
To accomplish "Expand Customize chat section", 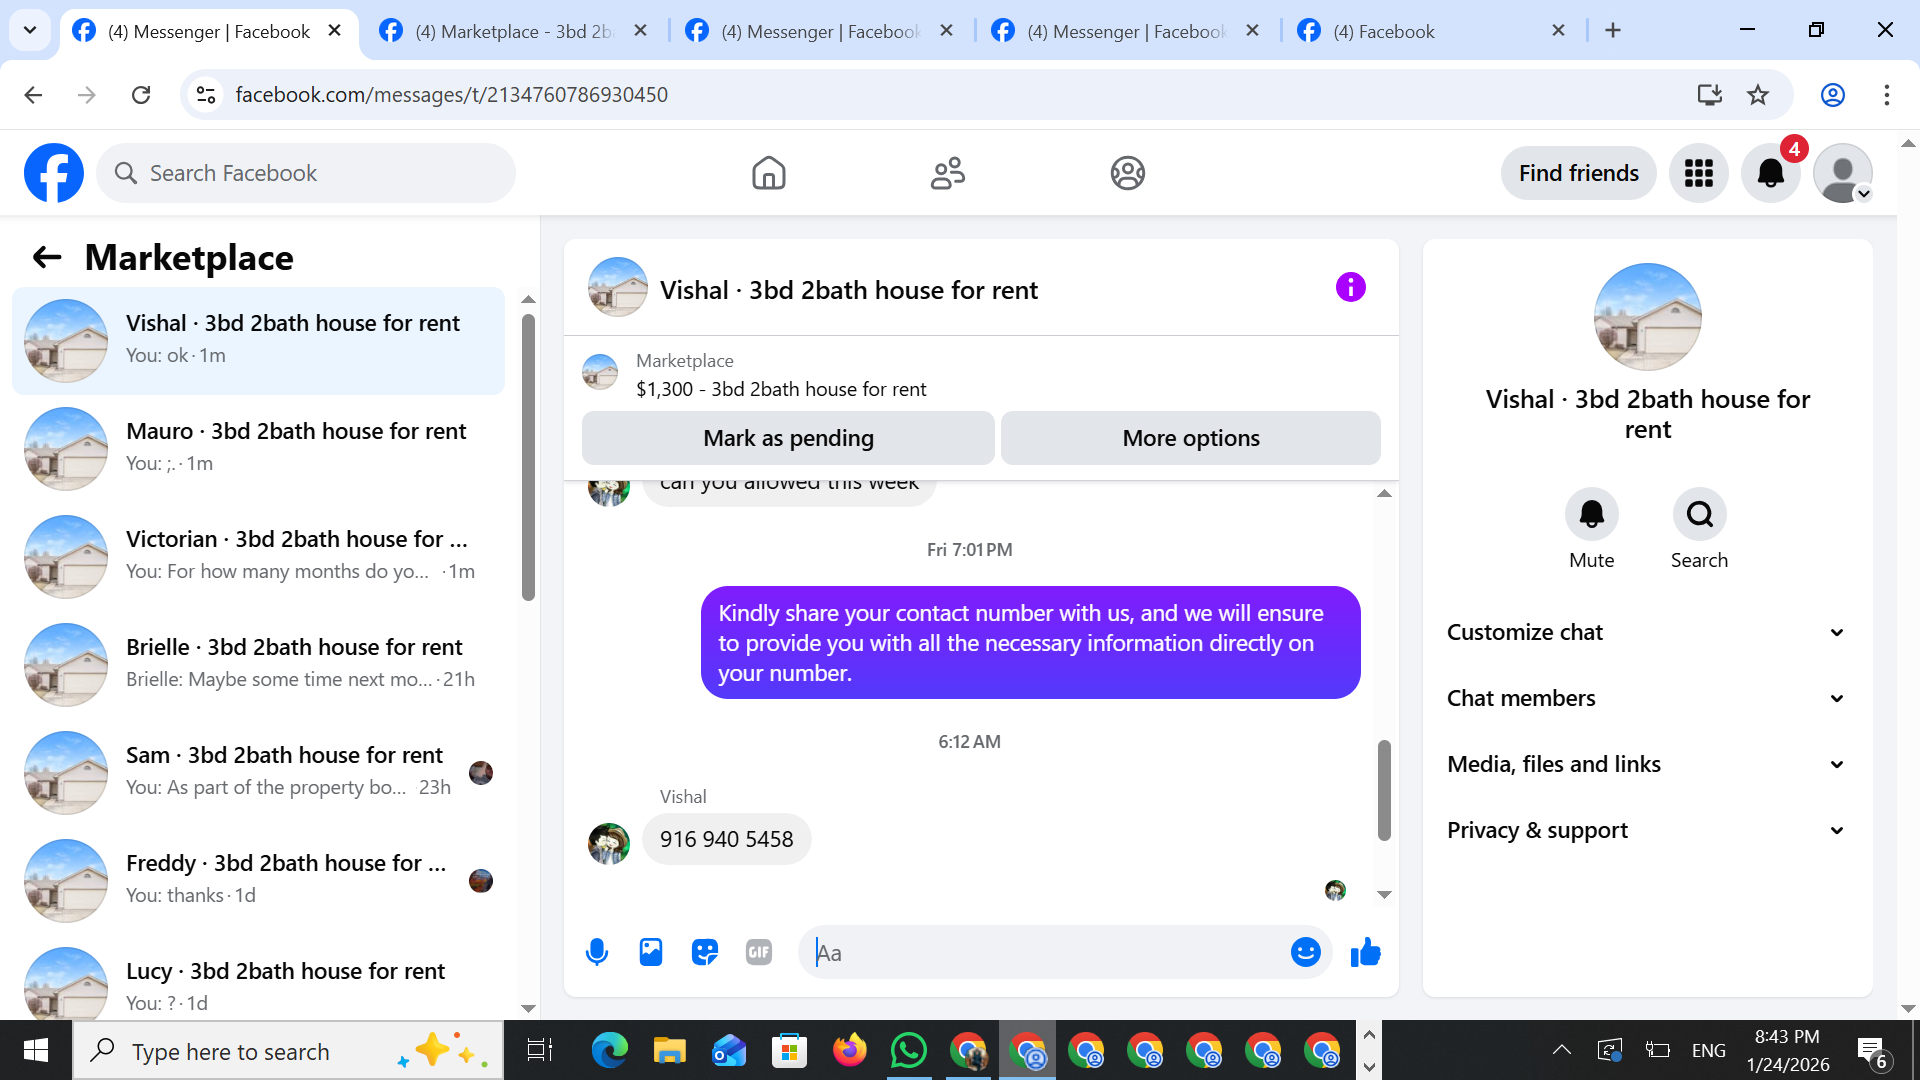I will (1647, 632).
